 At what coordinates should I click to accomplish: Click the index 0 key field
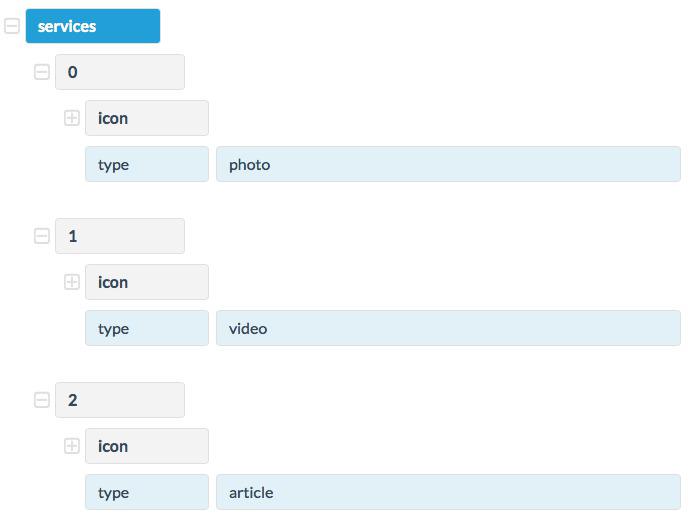(x=120, y=72)
